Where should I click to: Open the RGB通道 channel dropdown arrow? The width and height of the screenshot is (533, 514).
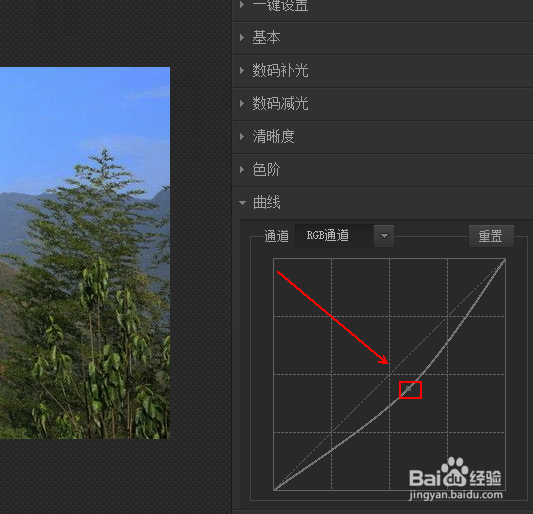(x=384, y=236)
